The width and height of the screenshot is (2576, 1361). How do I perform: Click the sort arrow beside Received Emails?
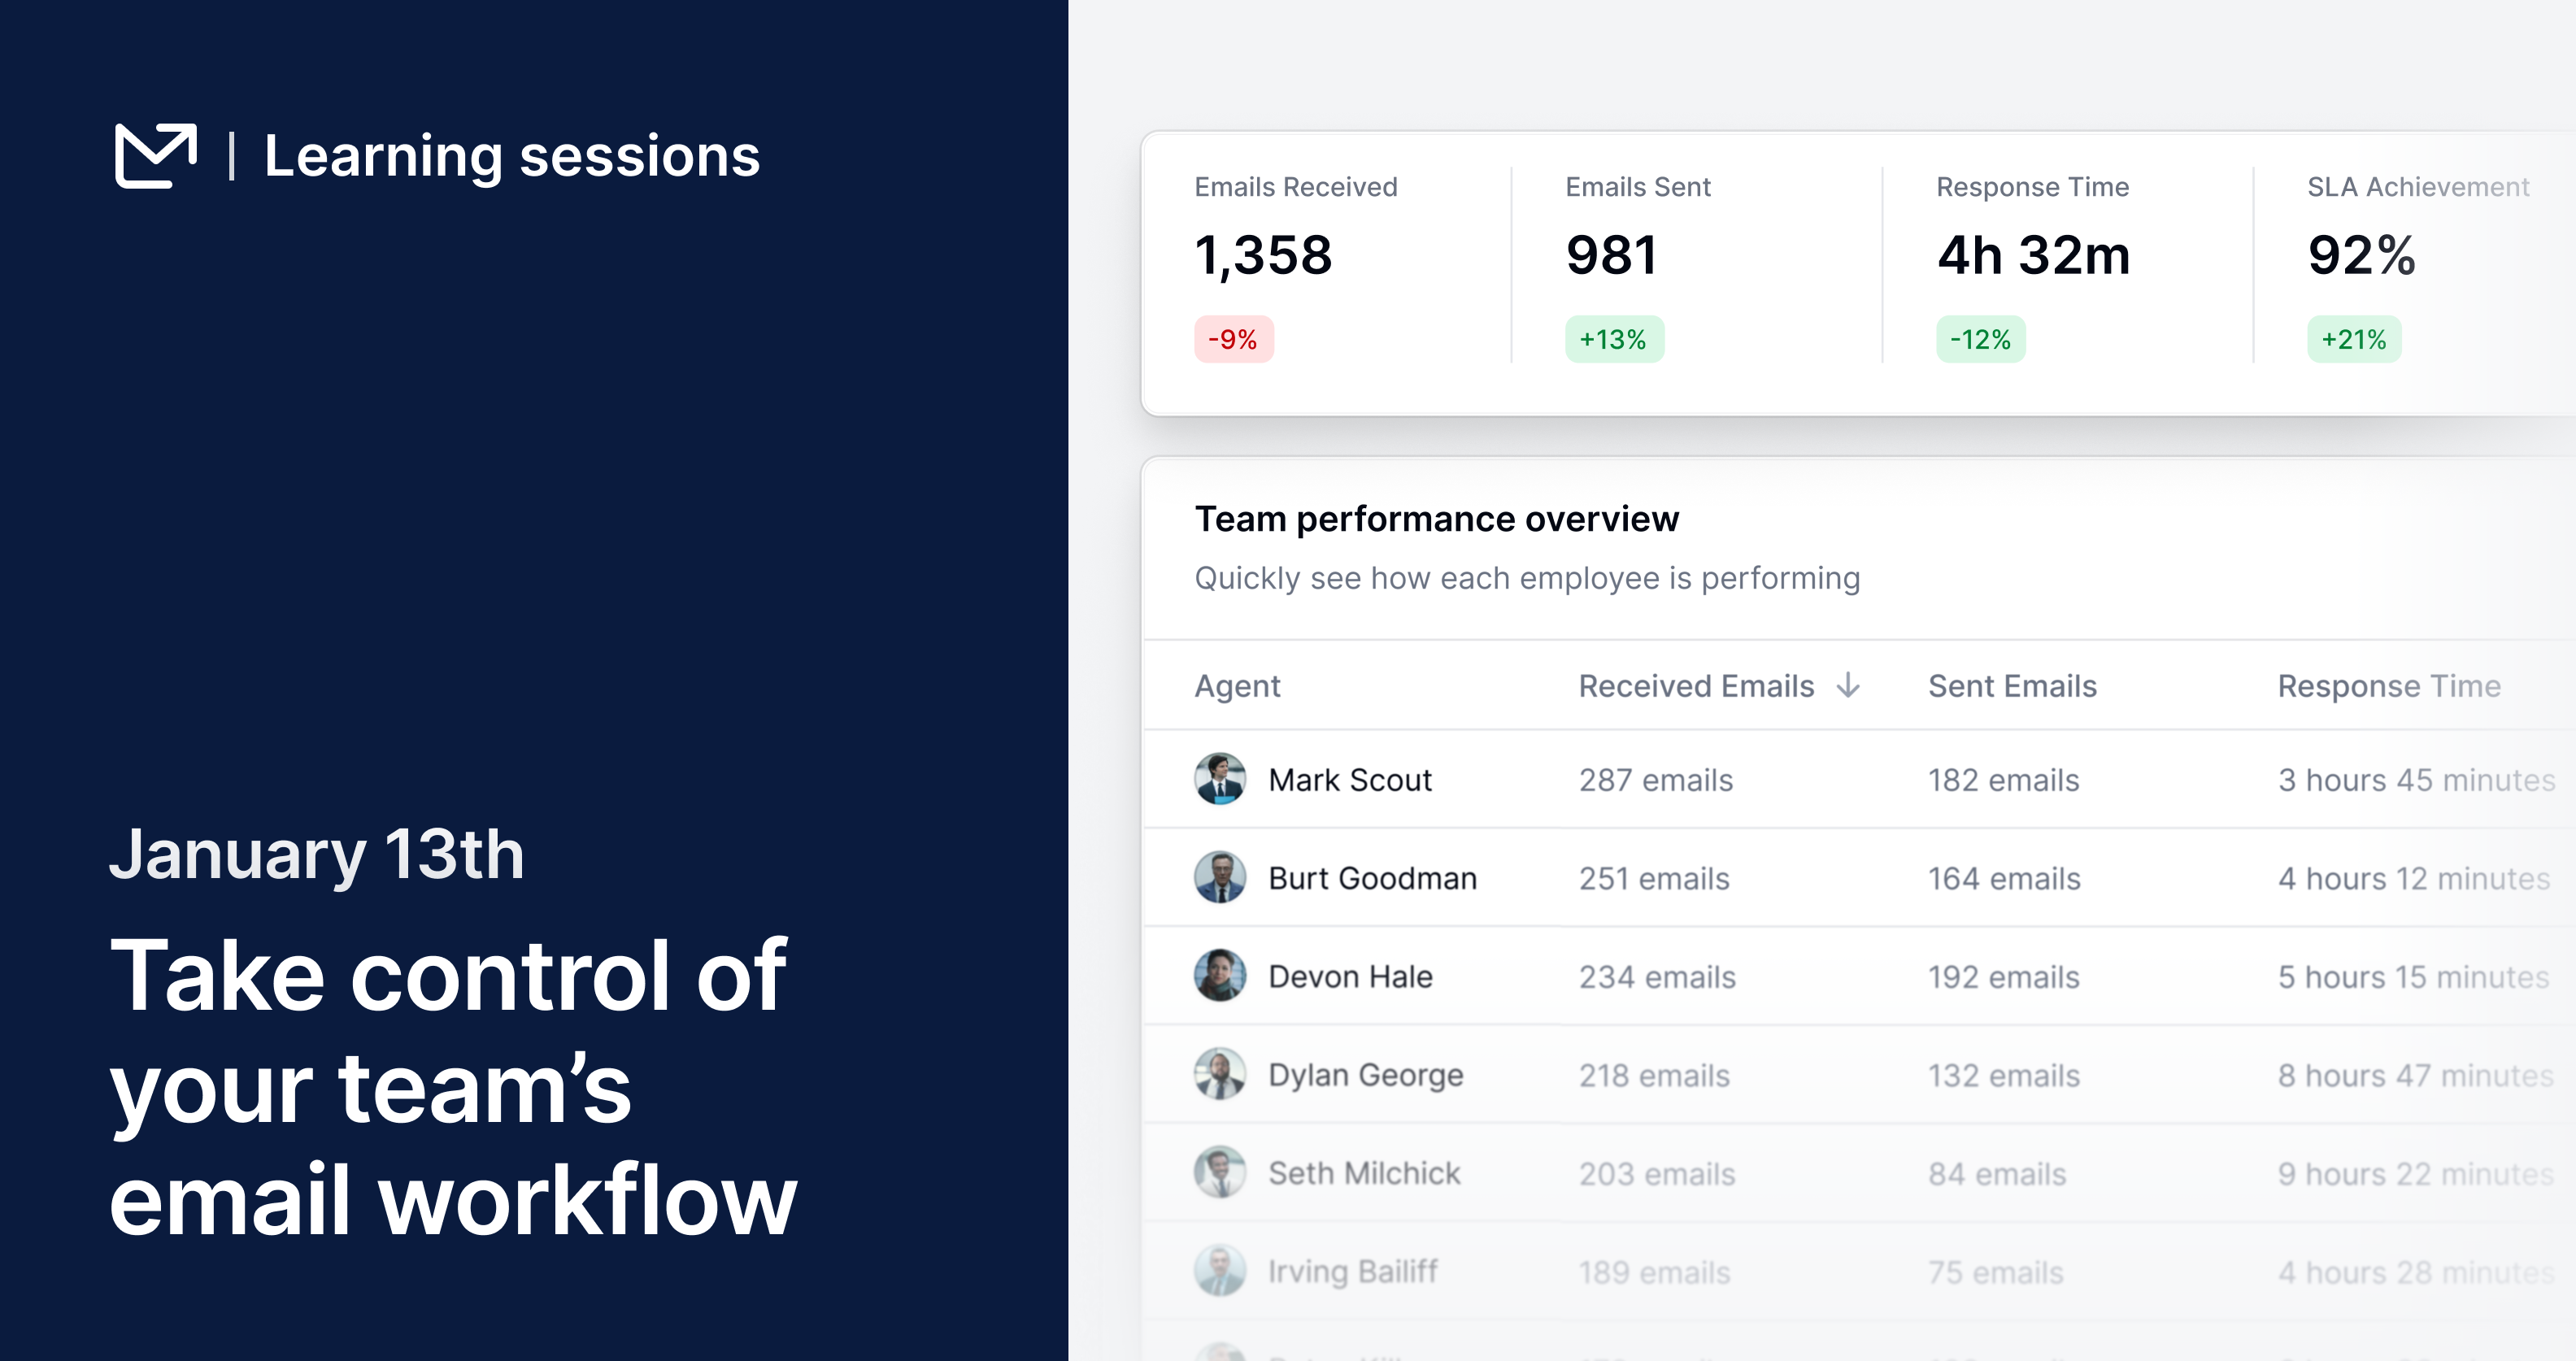[1848, 685]
